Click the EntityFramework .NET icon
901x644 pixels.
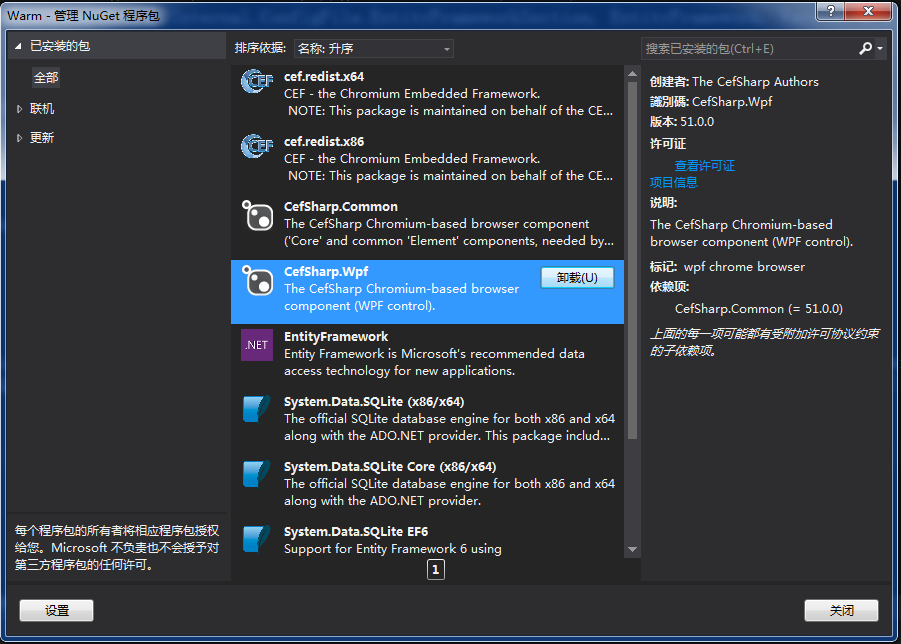[257, 345]
